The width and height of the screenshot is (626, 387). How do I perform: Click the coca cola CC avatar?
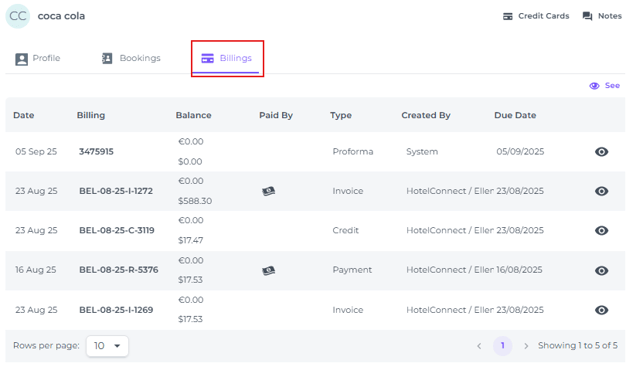click(x=18, y=16)
